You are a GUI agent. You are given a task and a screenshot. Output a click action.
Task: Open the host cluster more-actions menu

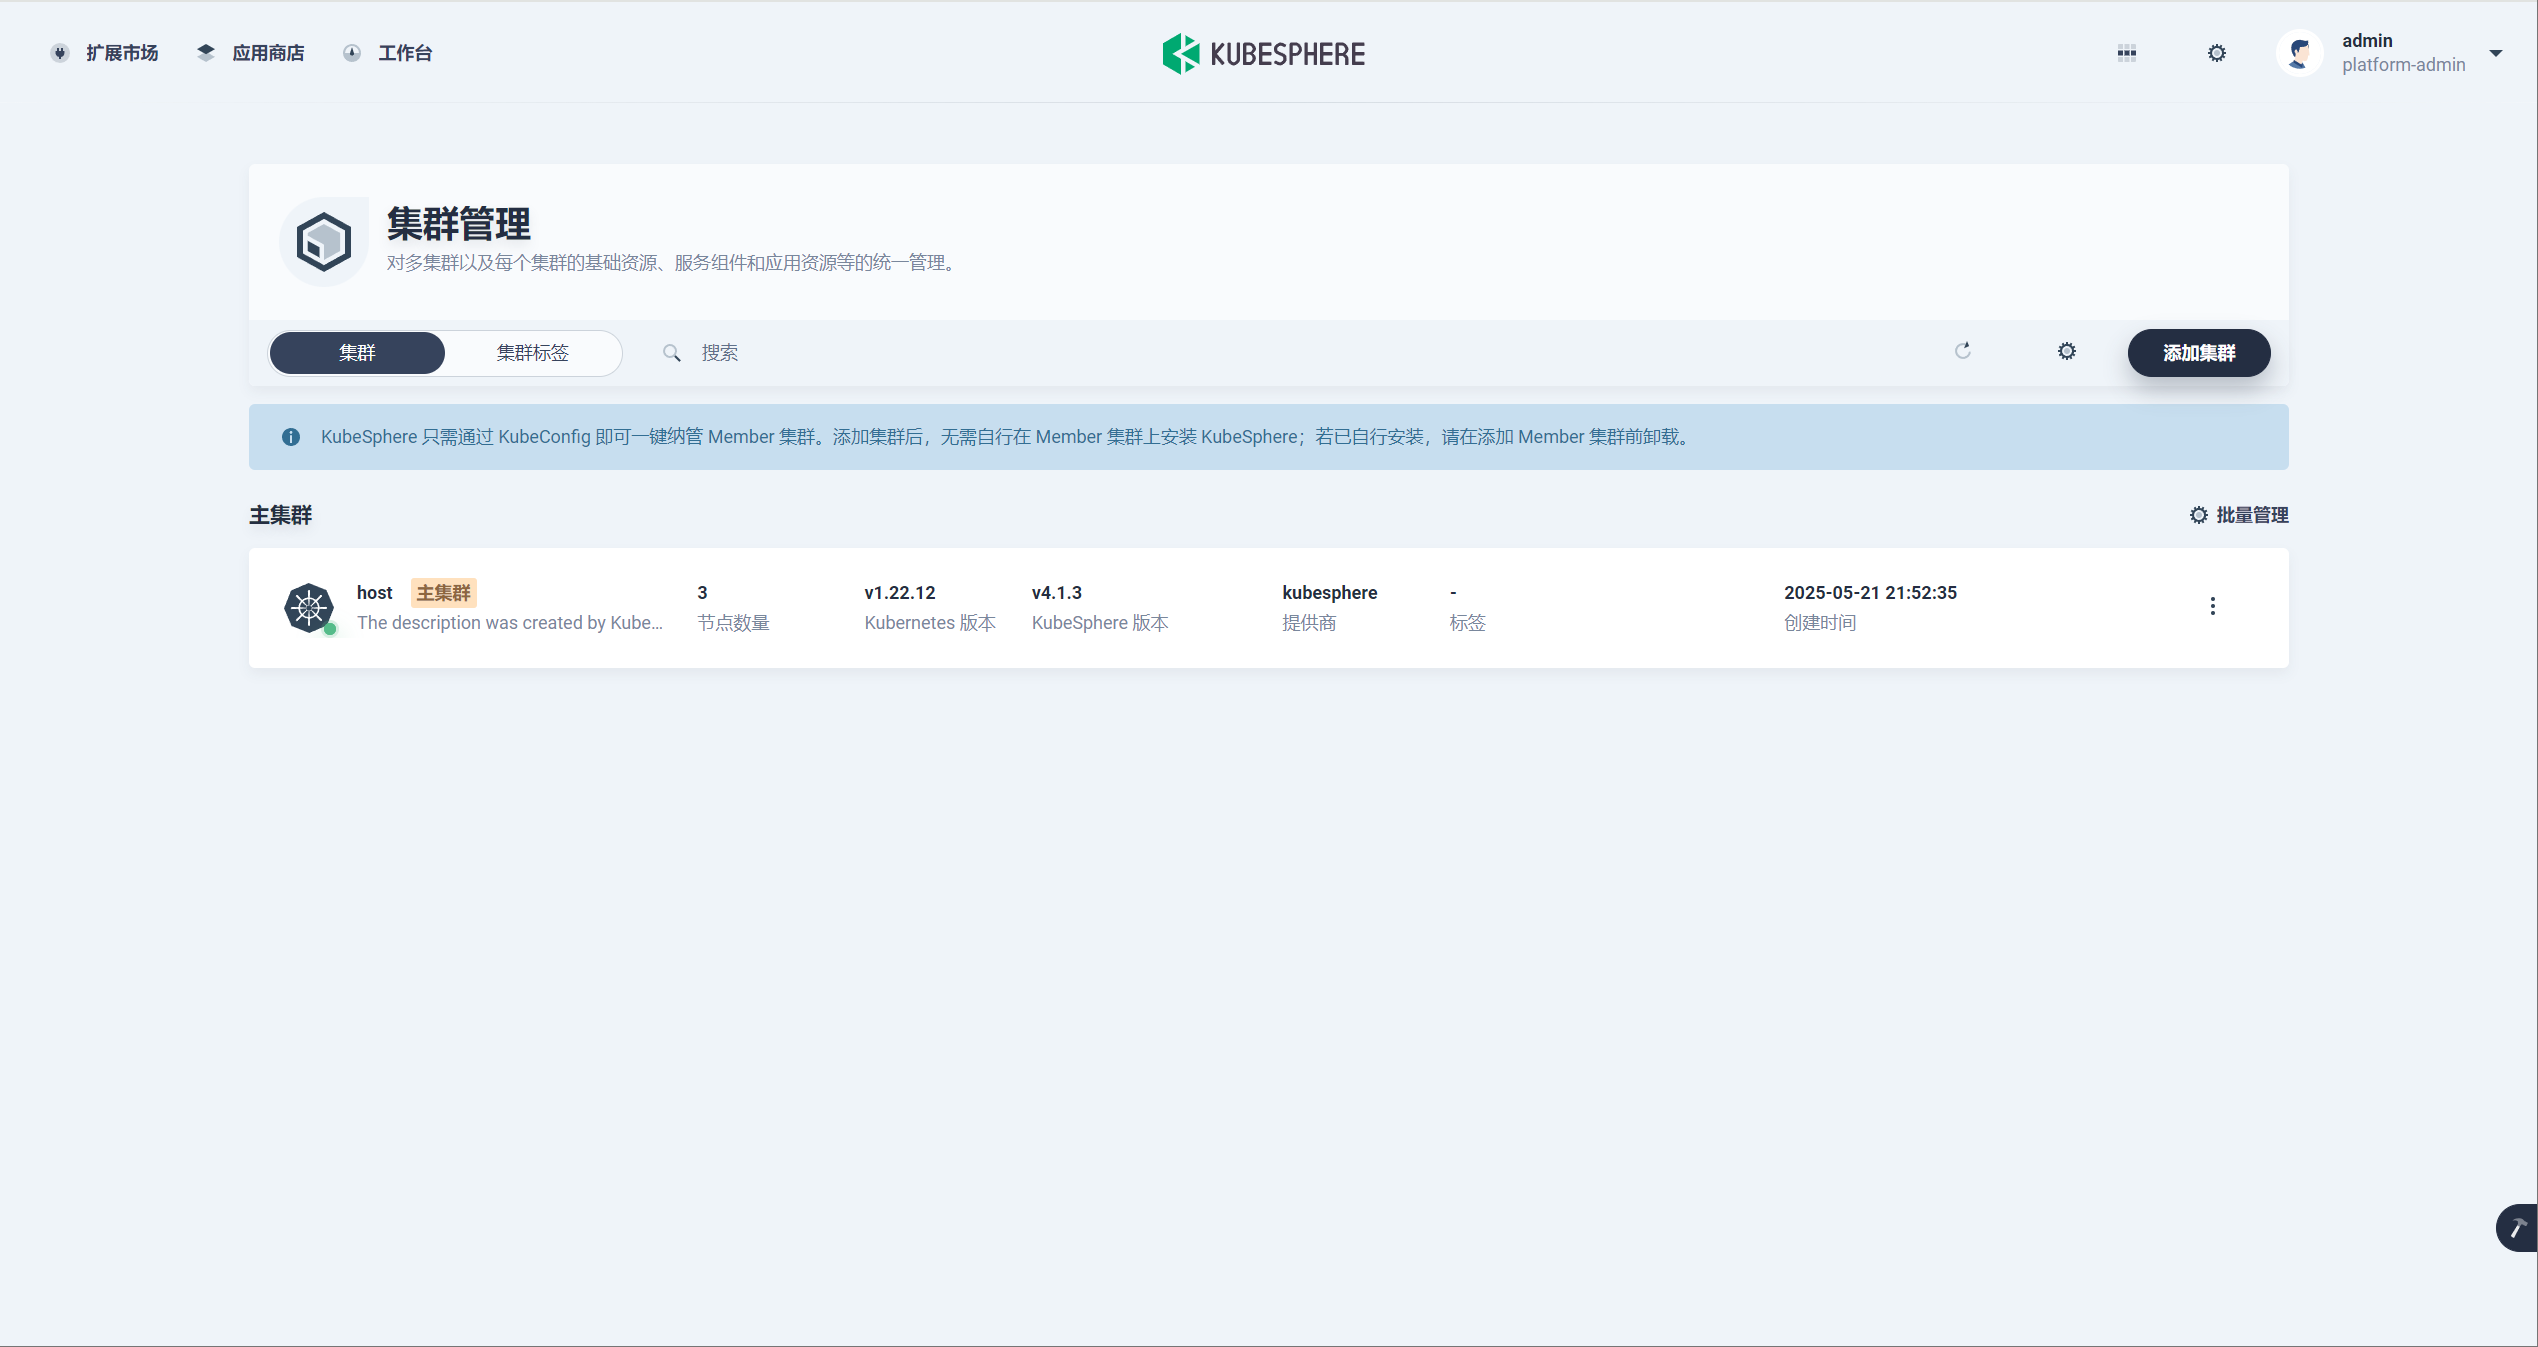tap(2213, 606)
